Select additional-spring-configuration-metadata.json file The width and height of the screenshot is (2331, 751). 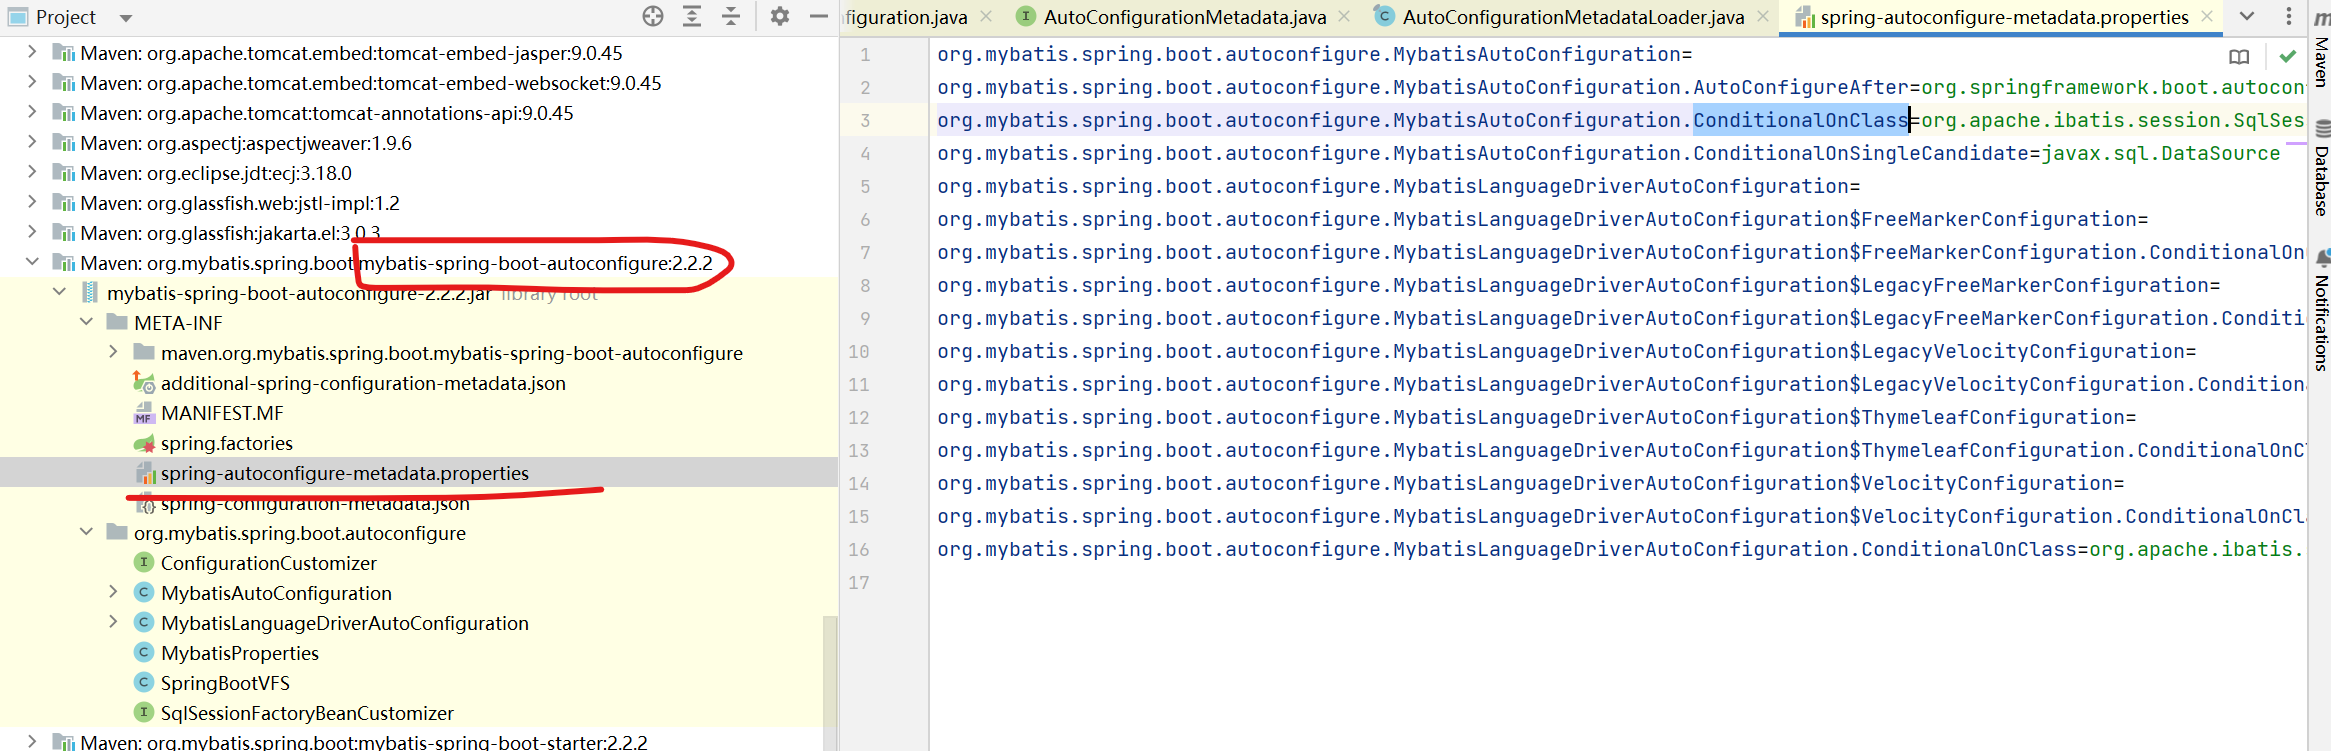pyautogui.click(x=363, y=383)
